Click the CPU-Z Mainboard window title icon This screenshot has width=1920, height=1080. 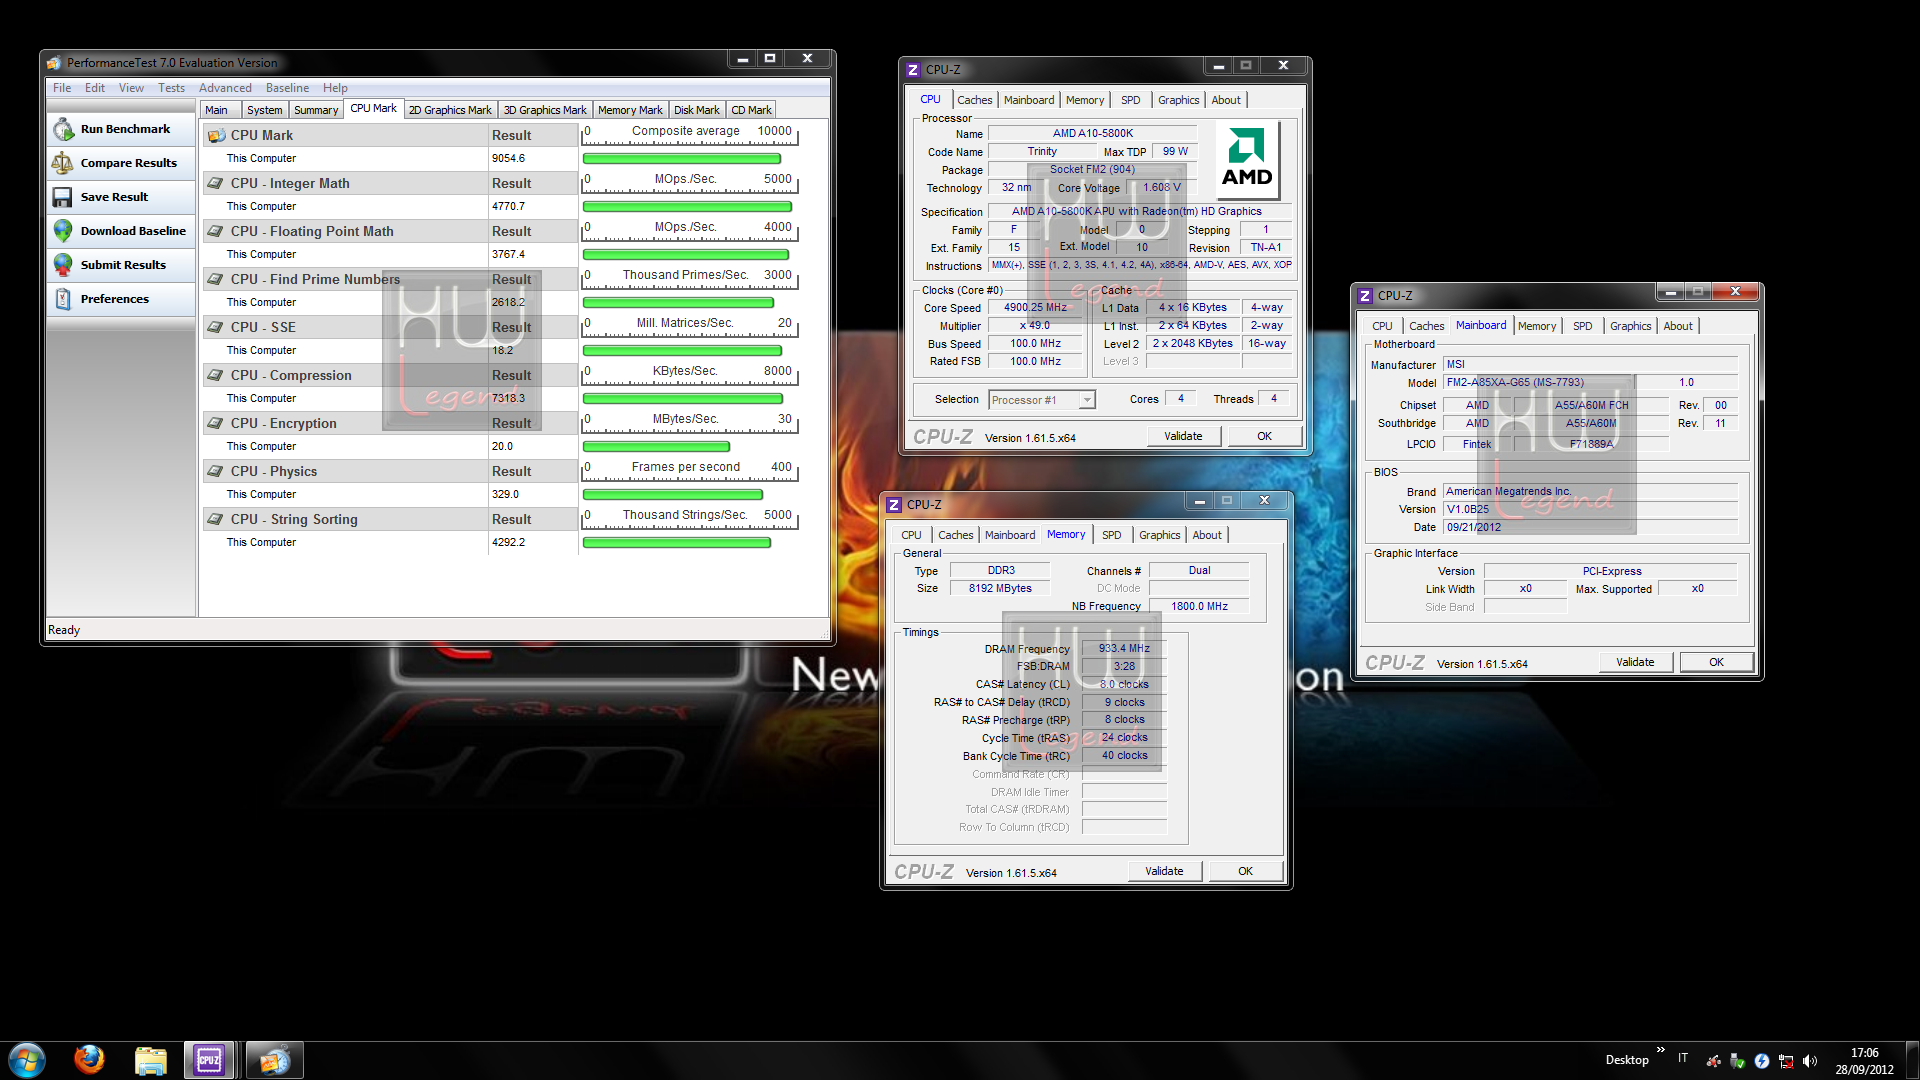coord(1365,296)
